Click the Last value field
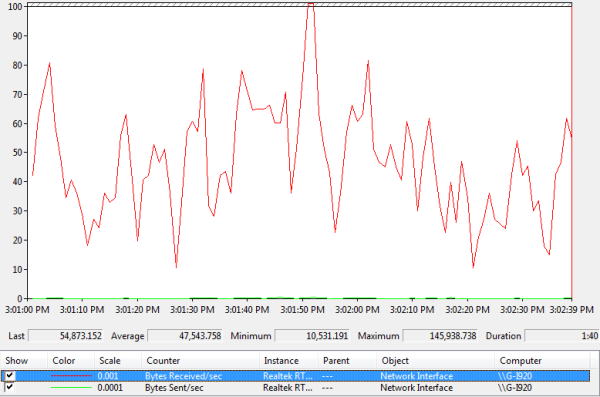Viewport: 600px width, 397px height. pos(65,336)
